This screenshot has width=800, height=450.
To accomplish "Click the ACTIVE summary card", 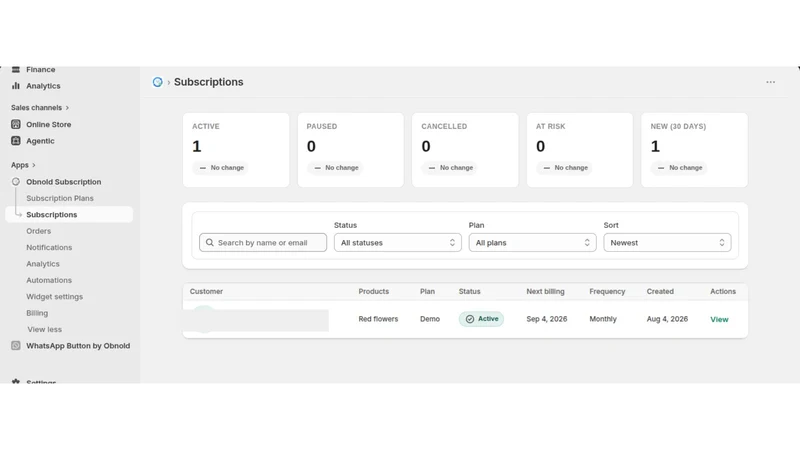I will pos(236,150).
